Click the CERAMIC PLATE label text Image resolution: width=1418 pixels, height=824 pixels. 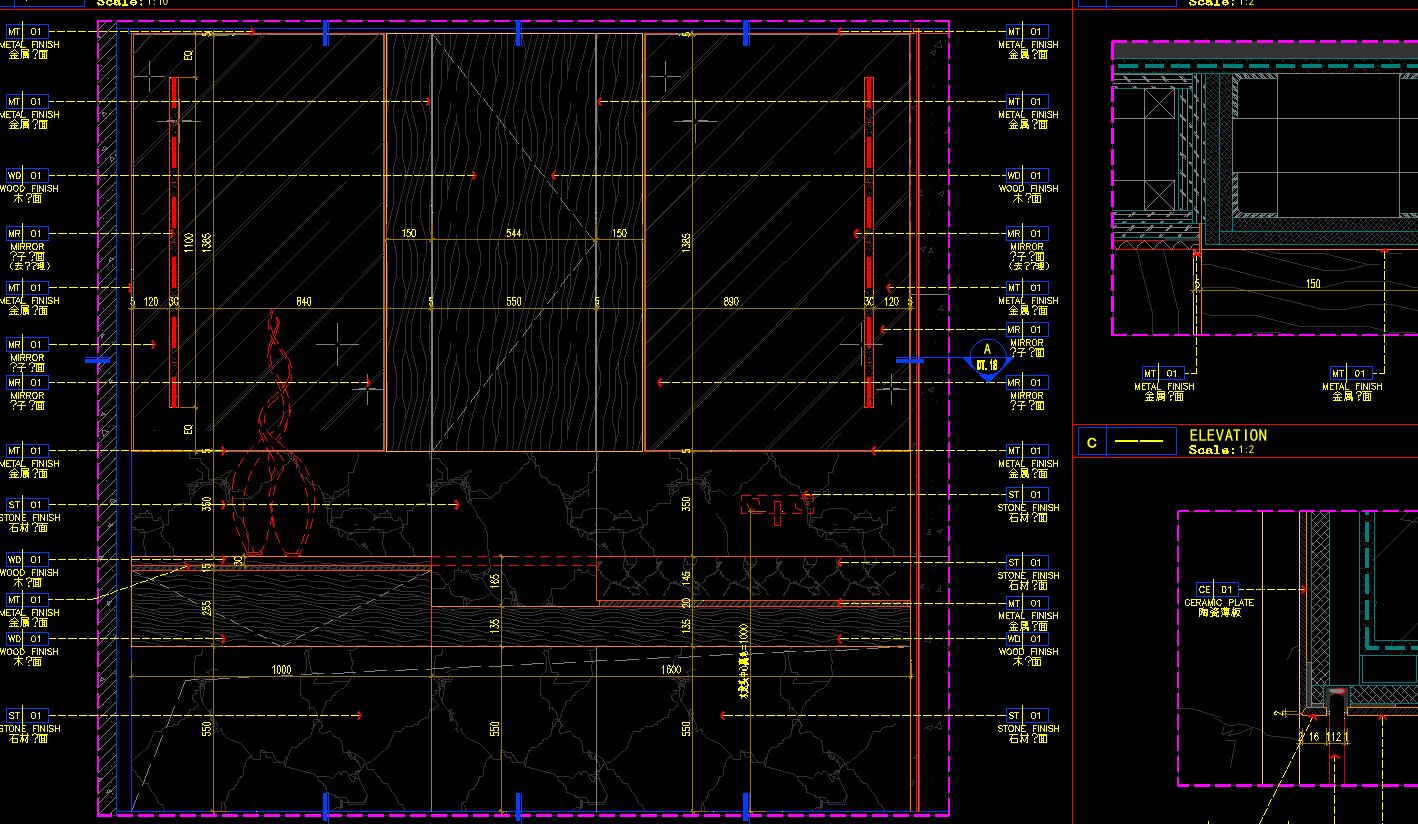tap(1219, 603)
